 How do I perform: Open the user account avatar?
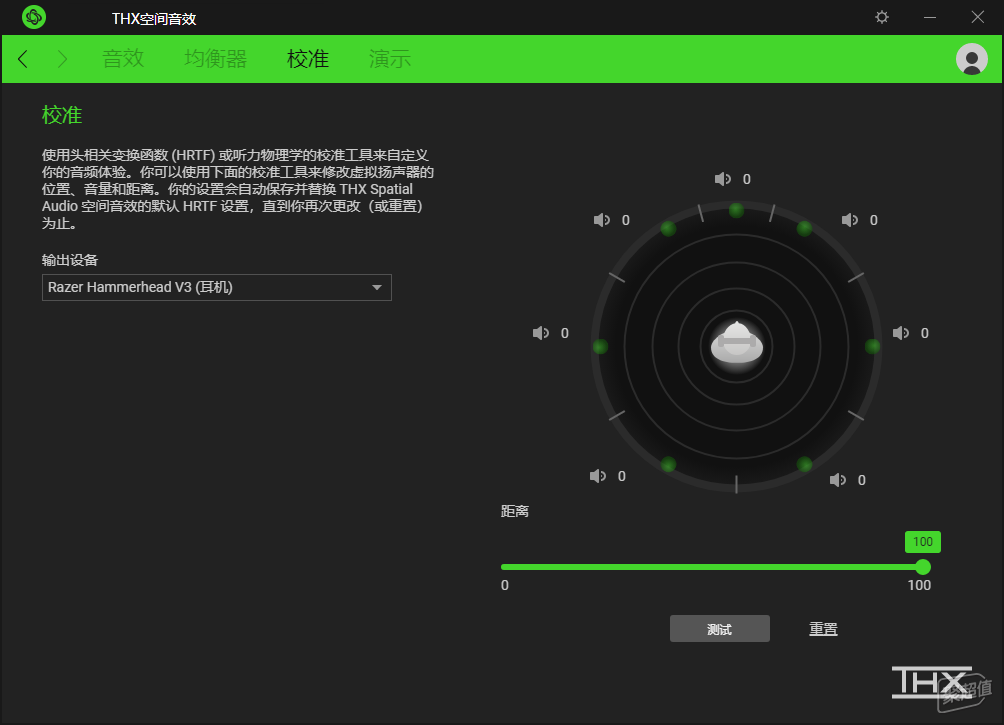click(x=971, y=59)
